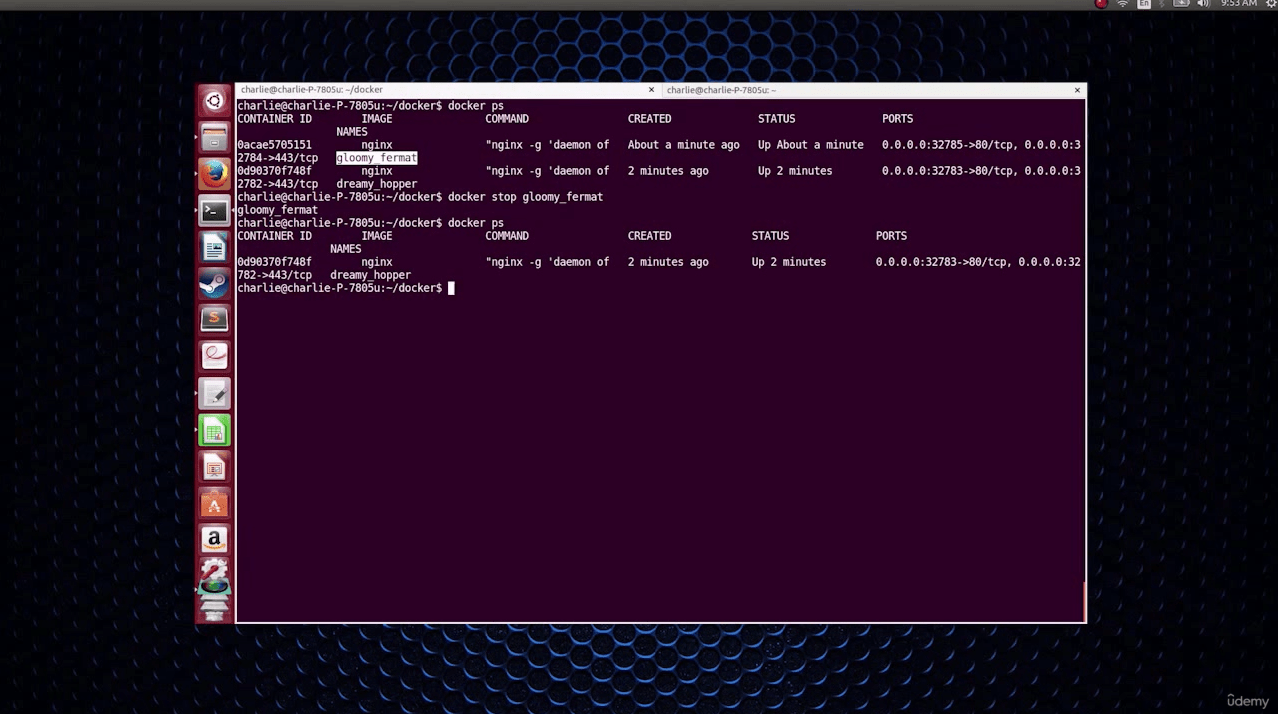Viewport: 1278px width, 714px height.
Task: Click the blinking cursor at last prompt
Action: tap(451, 288)
